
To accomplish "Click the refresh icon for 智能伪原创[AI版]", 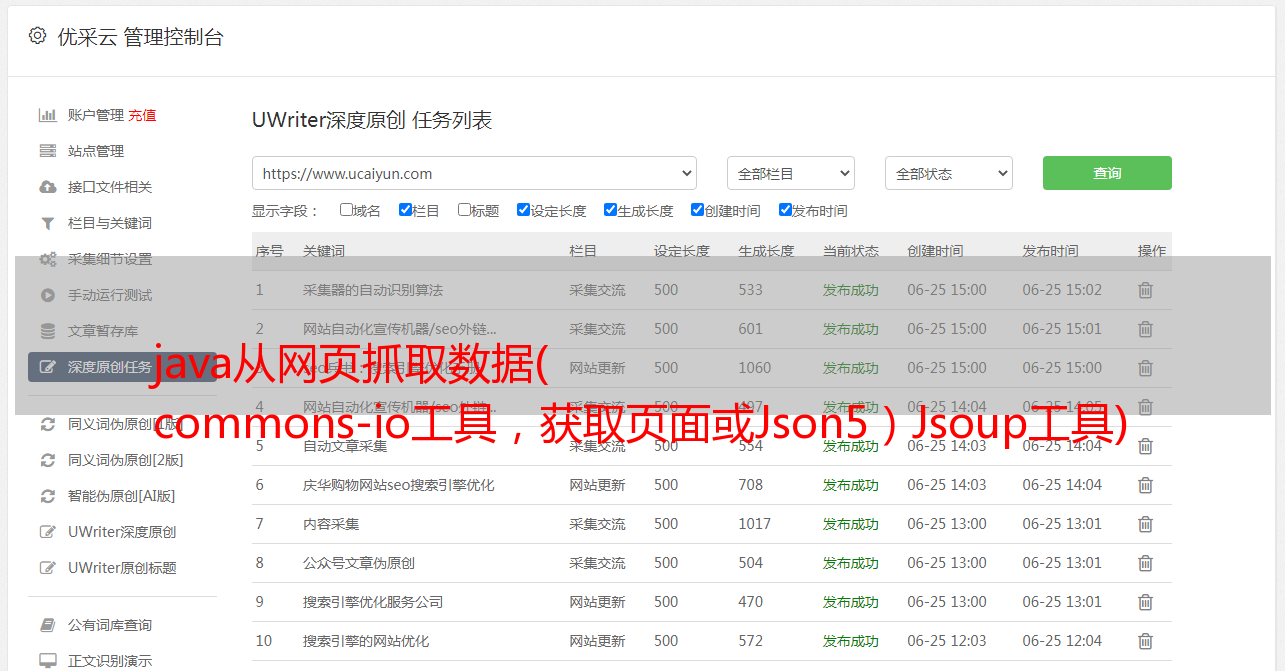I will pos(47,496).
